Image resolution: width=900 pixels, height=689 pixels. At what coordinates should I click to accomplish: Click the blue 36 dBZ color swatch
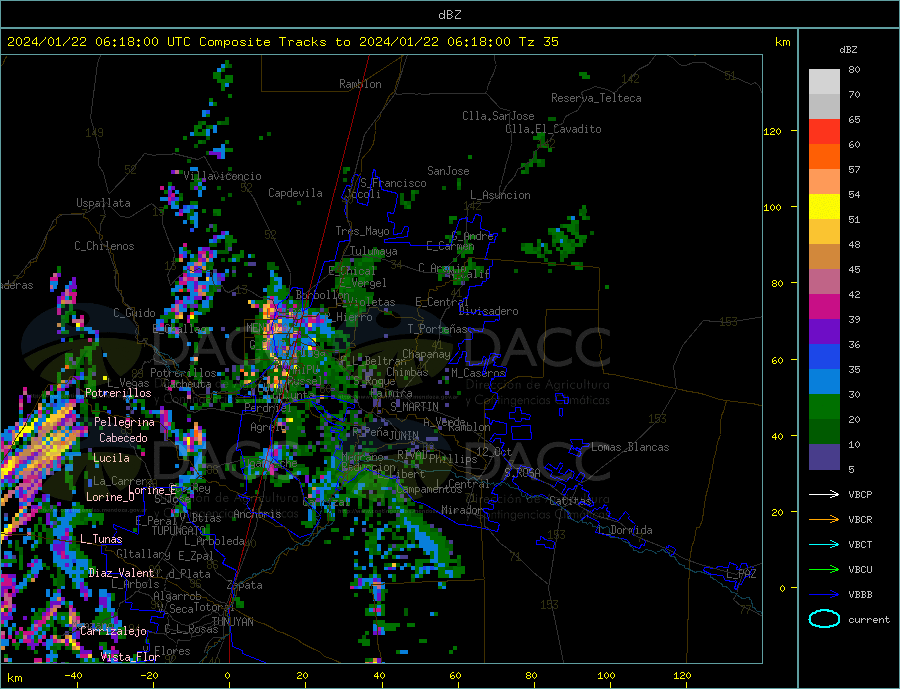pyautogui.click(x=824, y=357)
